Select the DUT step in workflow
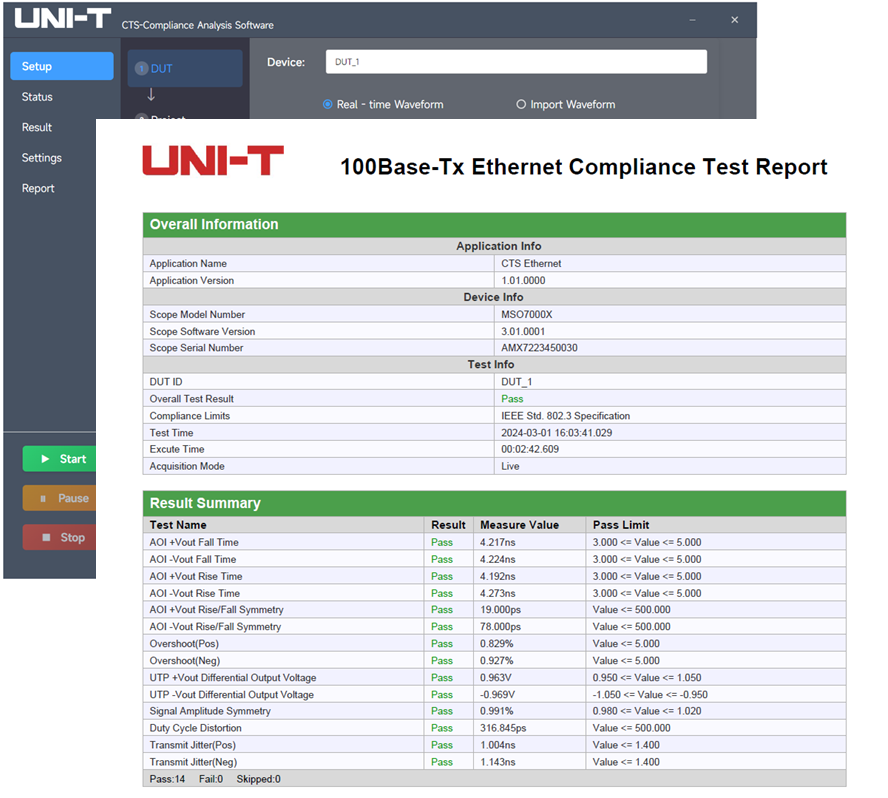Image resolution: width=888 pixels, height=798 pixels. click(185, 69)
